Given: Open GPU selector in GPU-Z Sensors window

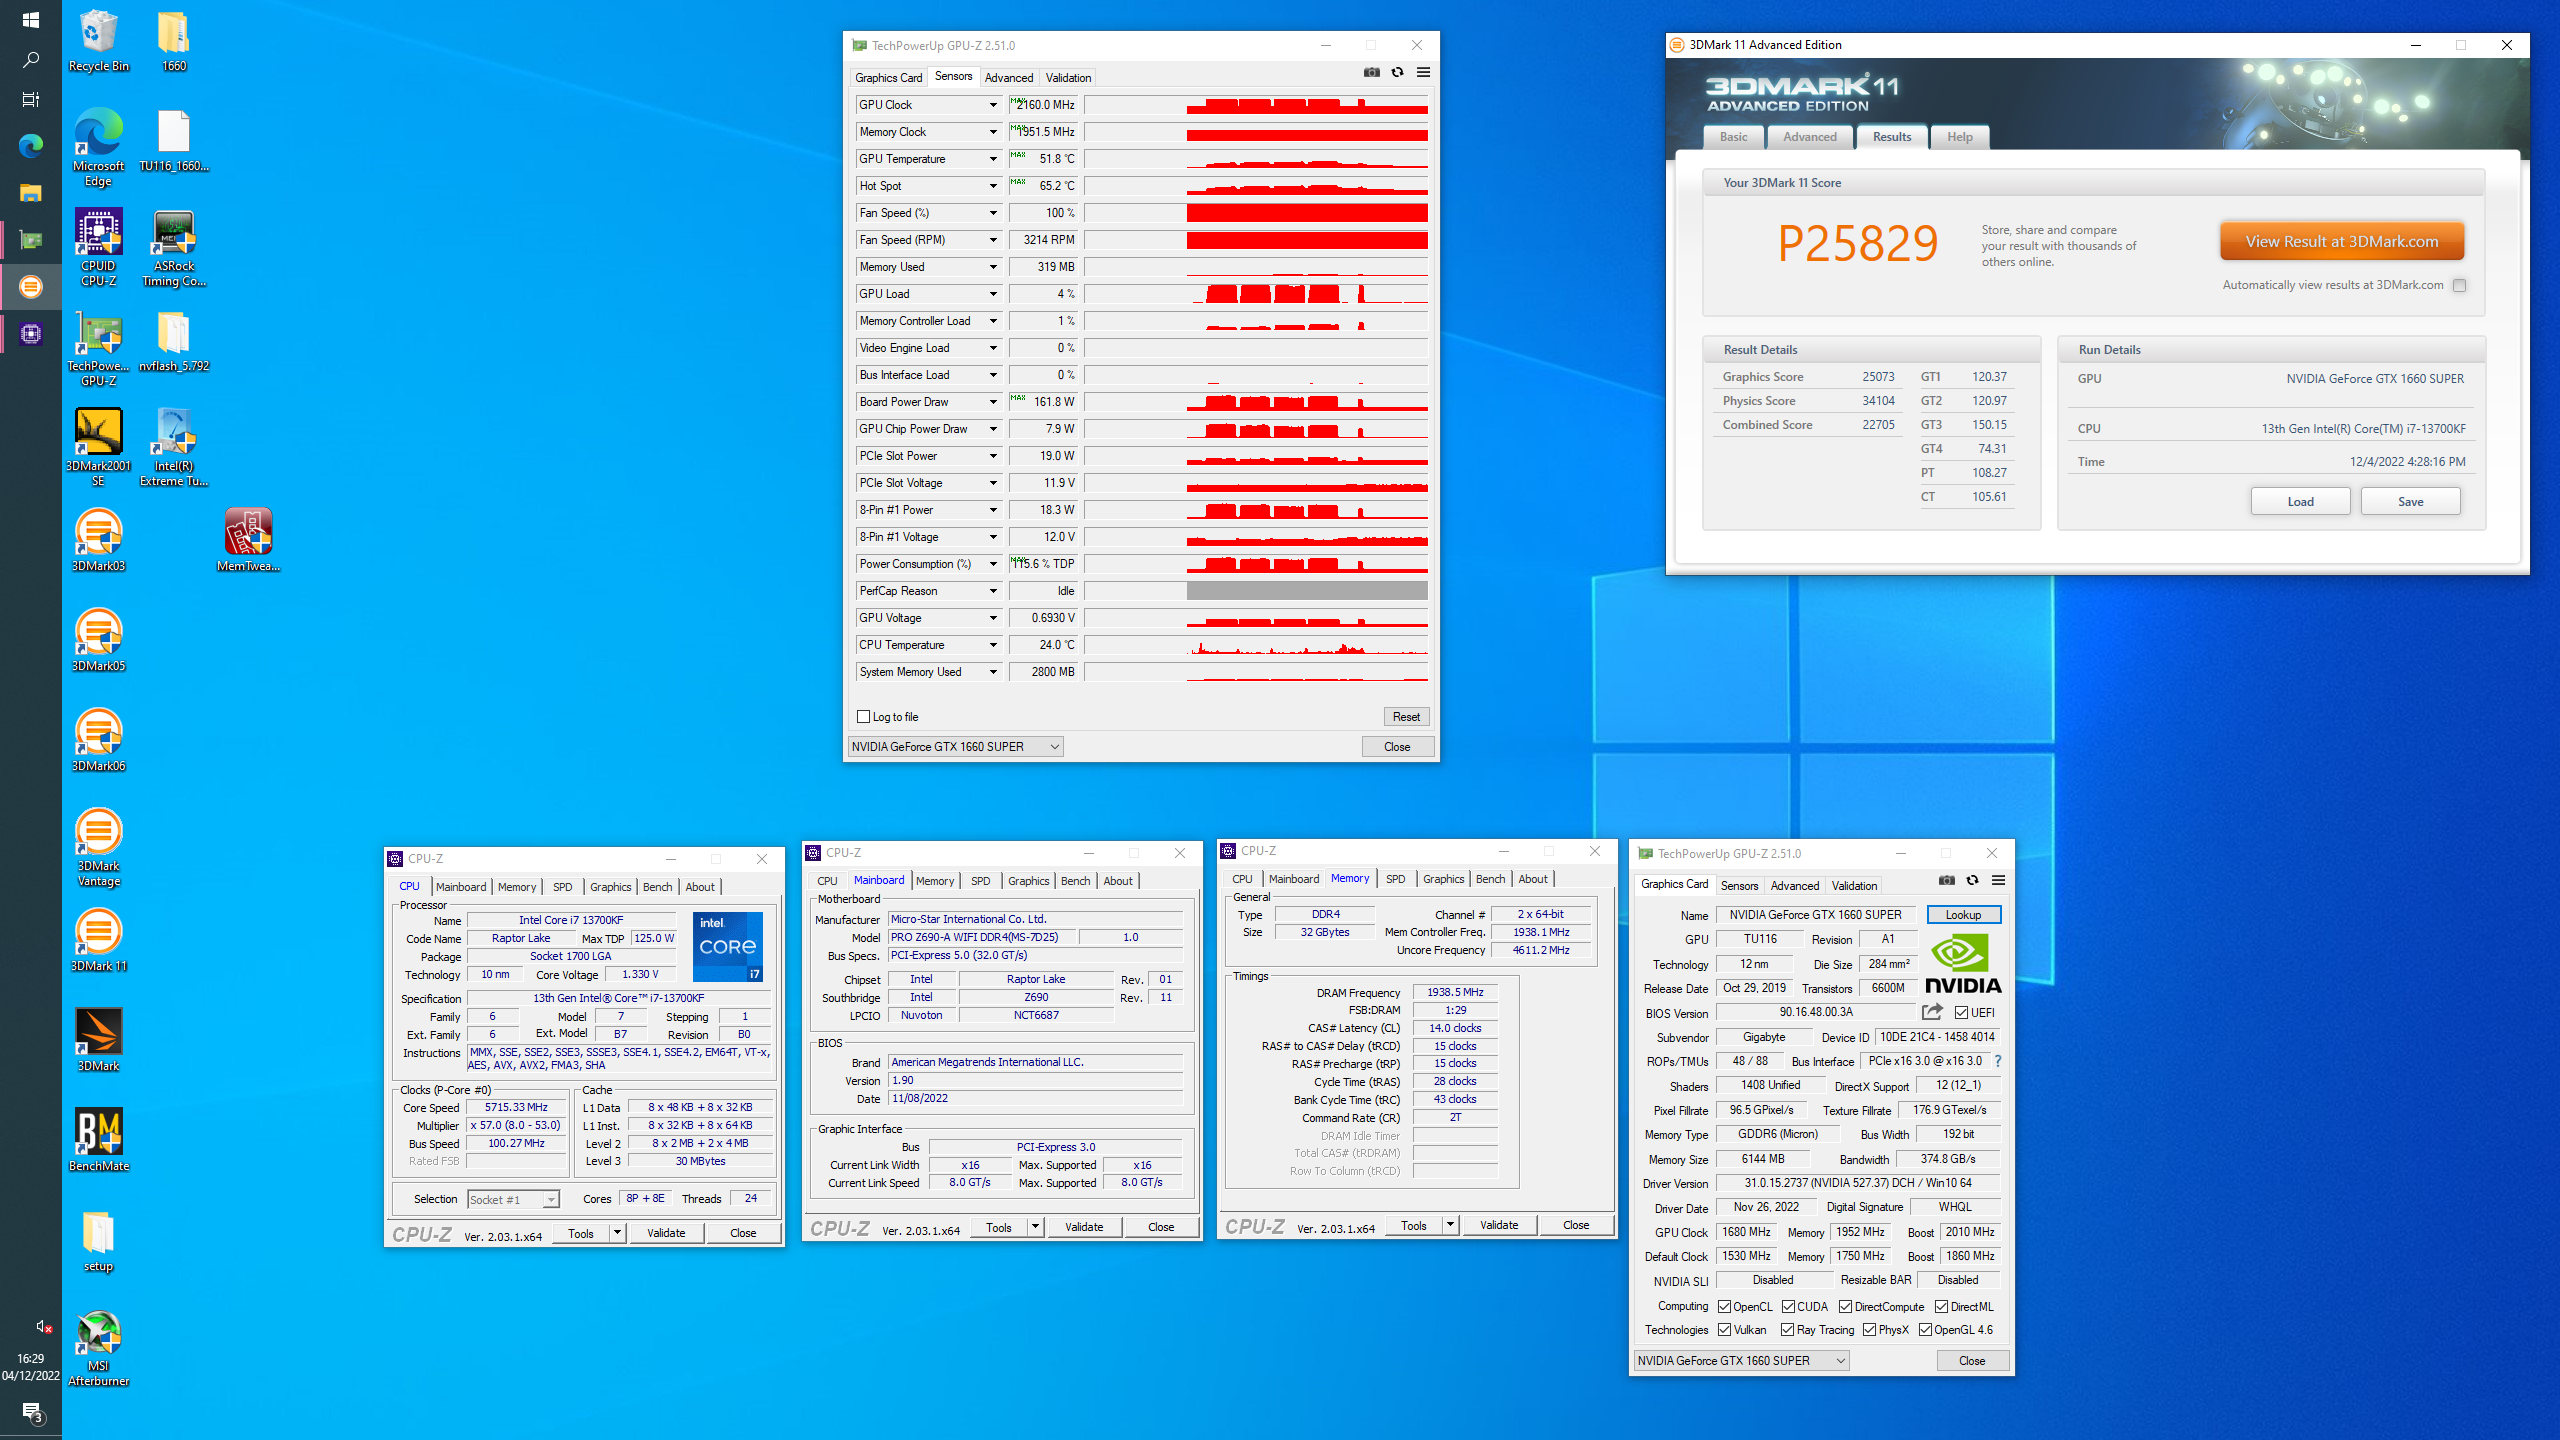Looking at the screenshot, I should click(x=955, y=746).
